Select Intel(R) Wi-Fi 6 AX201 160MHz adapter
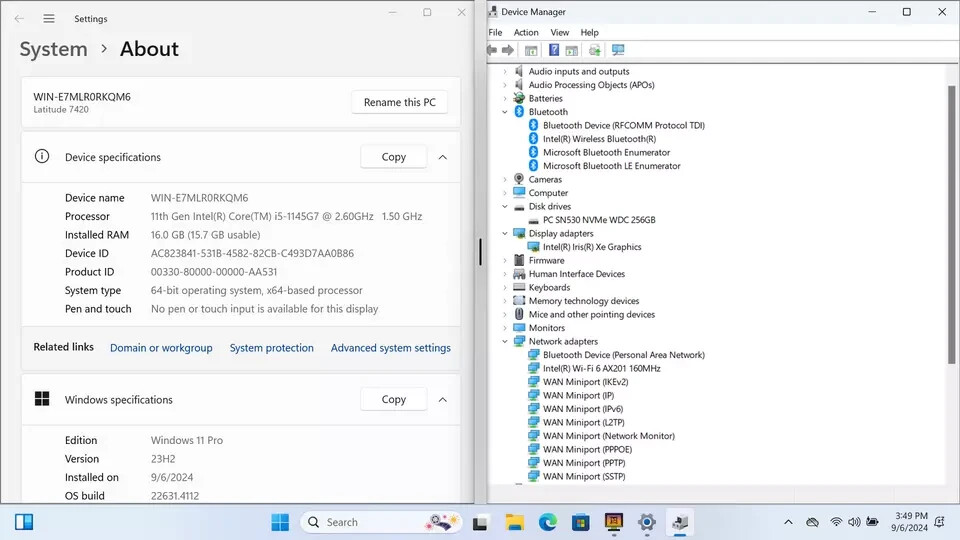Viewport: 960px width, 540px height. 601,369
